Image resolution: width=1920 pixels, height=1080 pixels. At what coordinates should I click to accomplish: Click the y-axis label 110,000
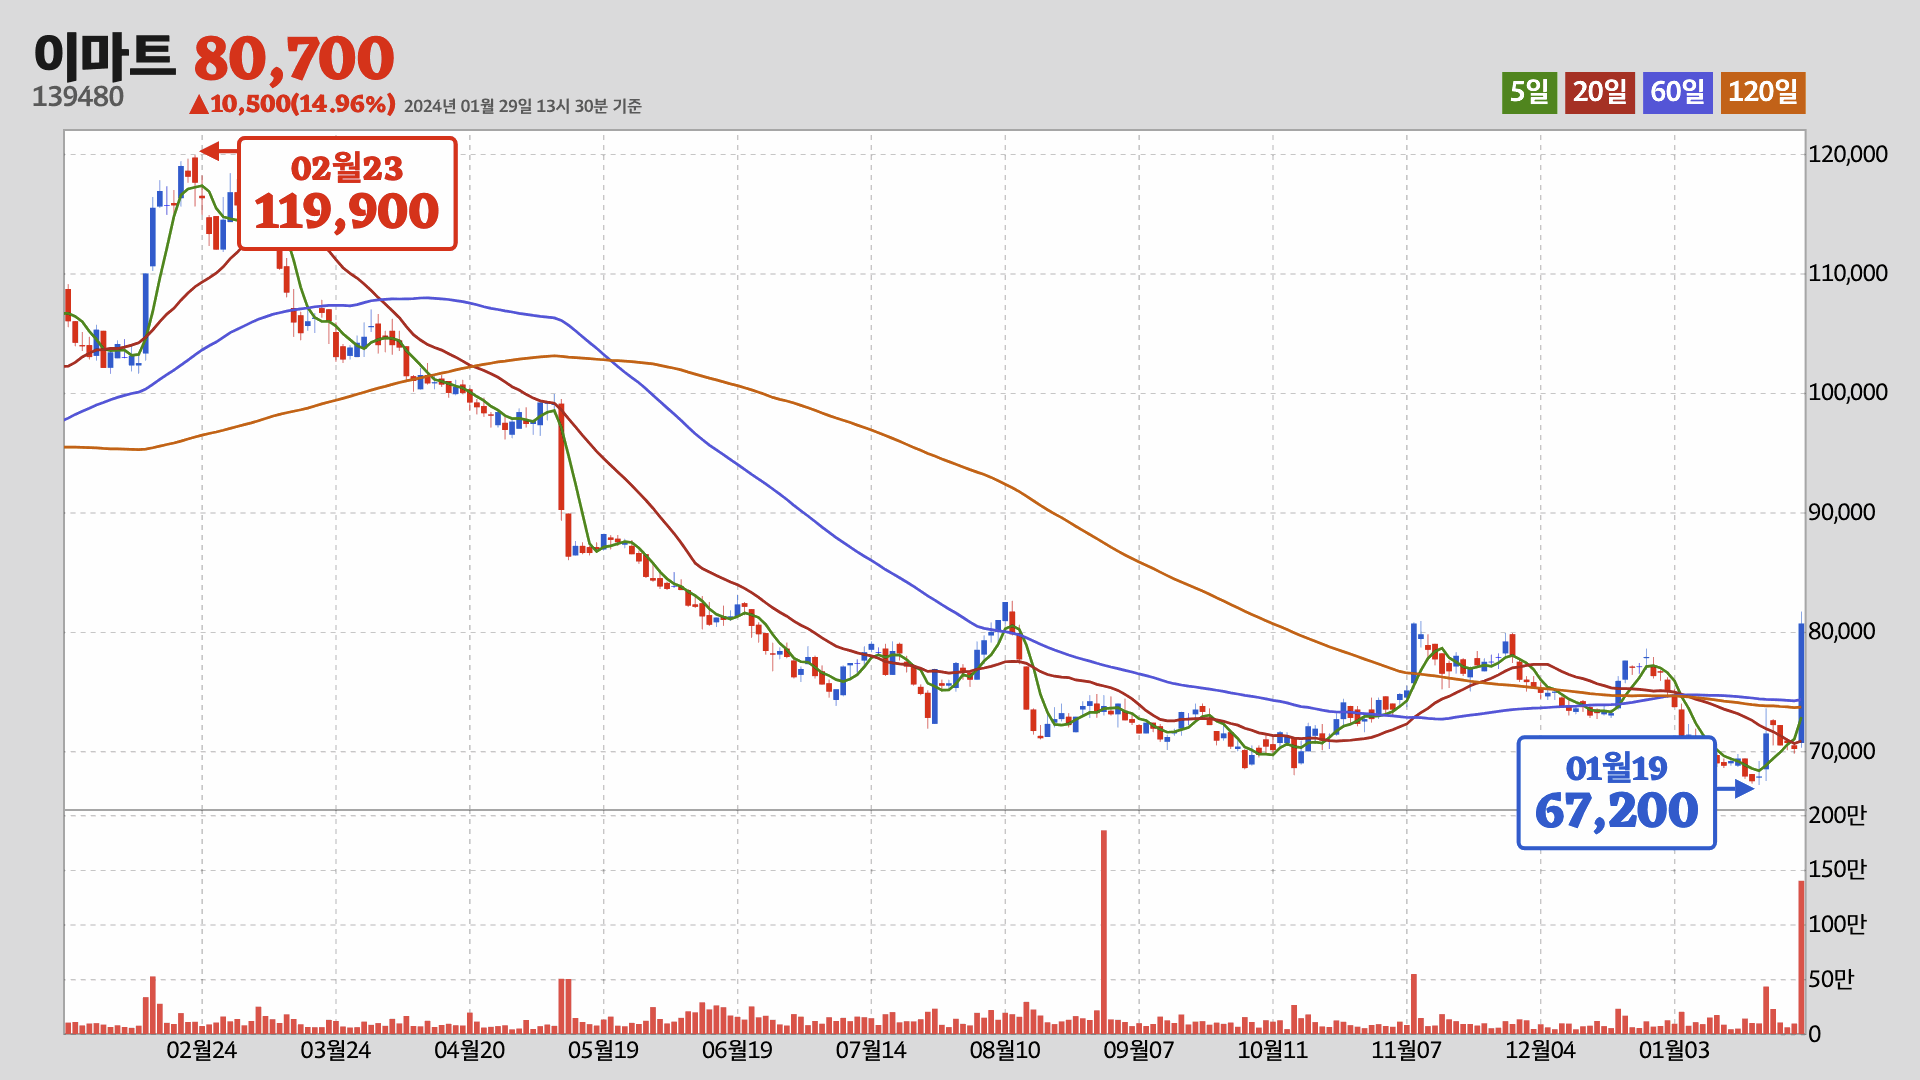click(1848, 273)
